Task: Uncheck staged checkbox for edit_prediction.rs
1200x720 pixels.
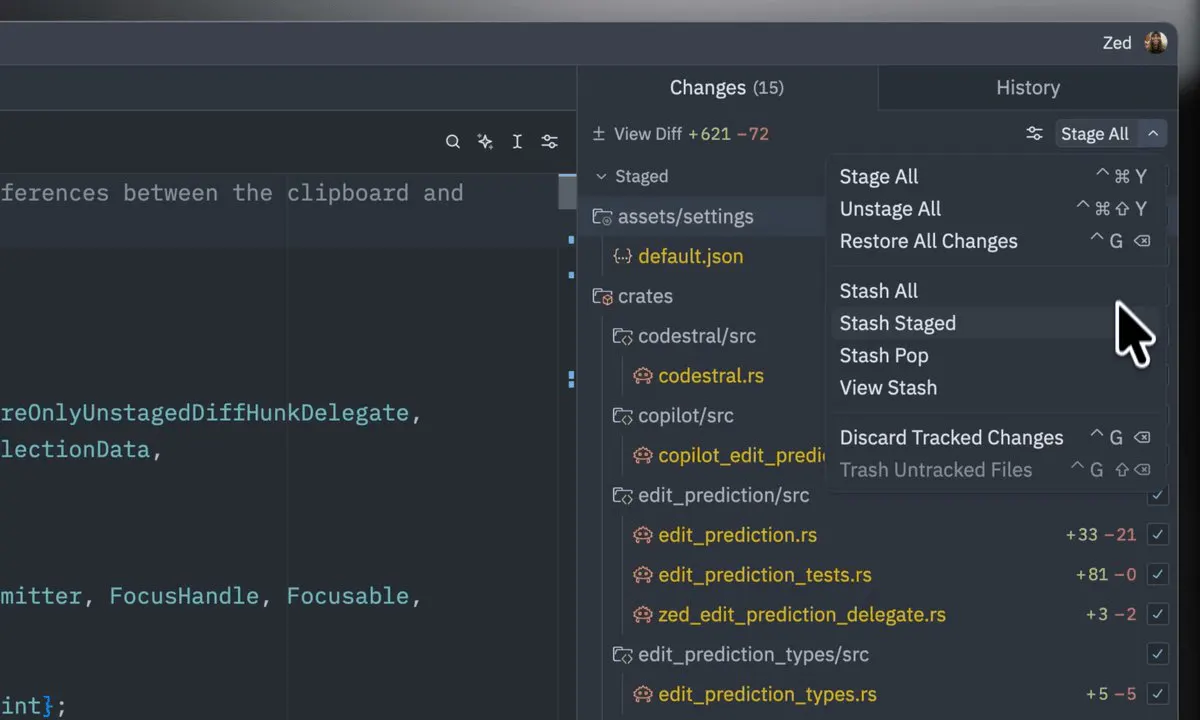Action: pyautogui.click(x=1158, y=535)
